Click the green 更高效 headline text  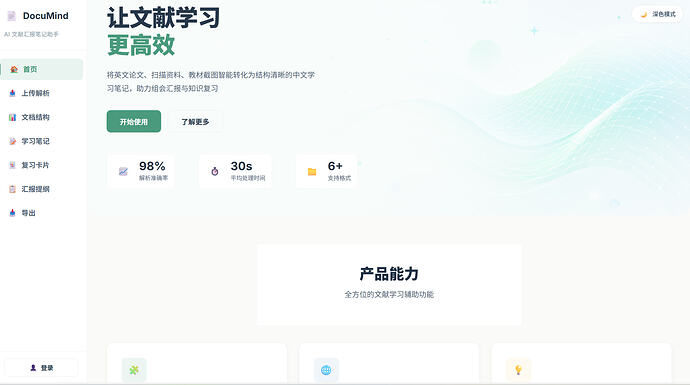141,45
